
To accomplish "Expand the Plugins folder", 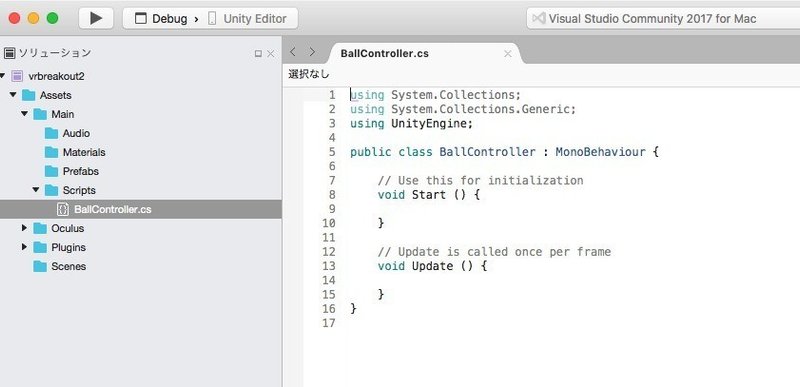I will point(24,247).
